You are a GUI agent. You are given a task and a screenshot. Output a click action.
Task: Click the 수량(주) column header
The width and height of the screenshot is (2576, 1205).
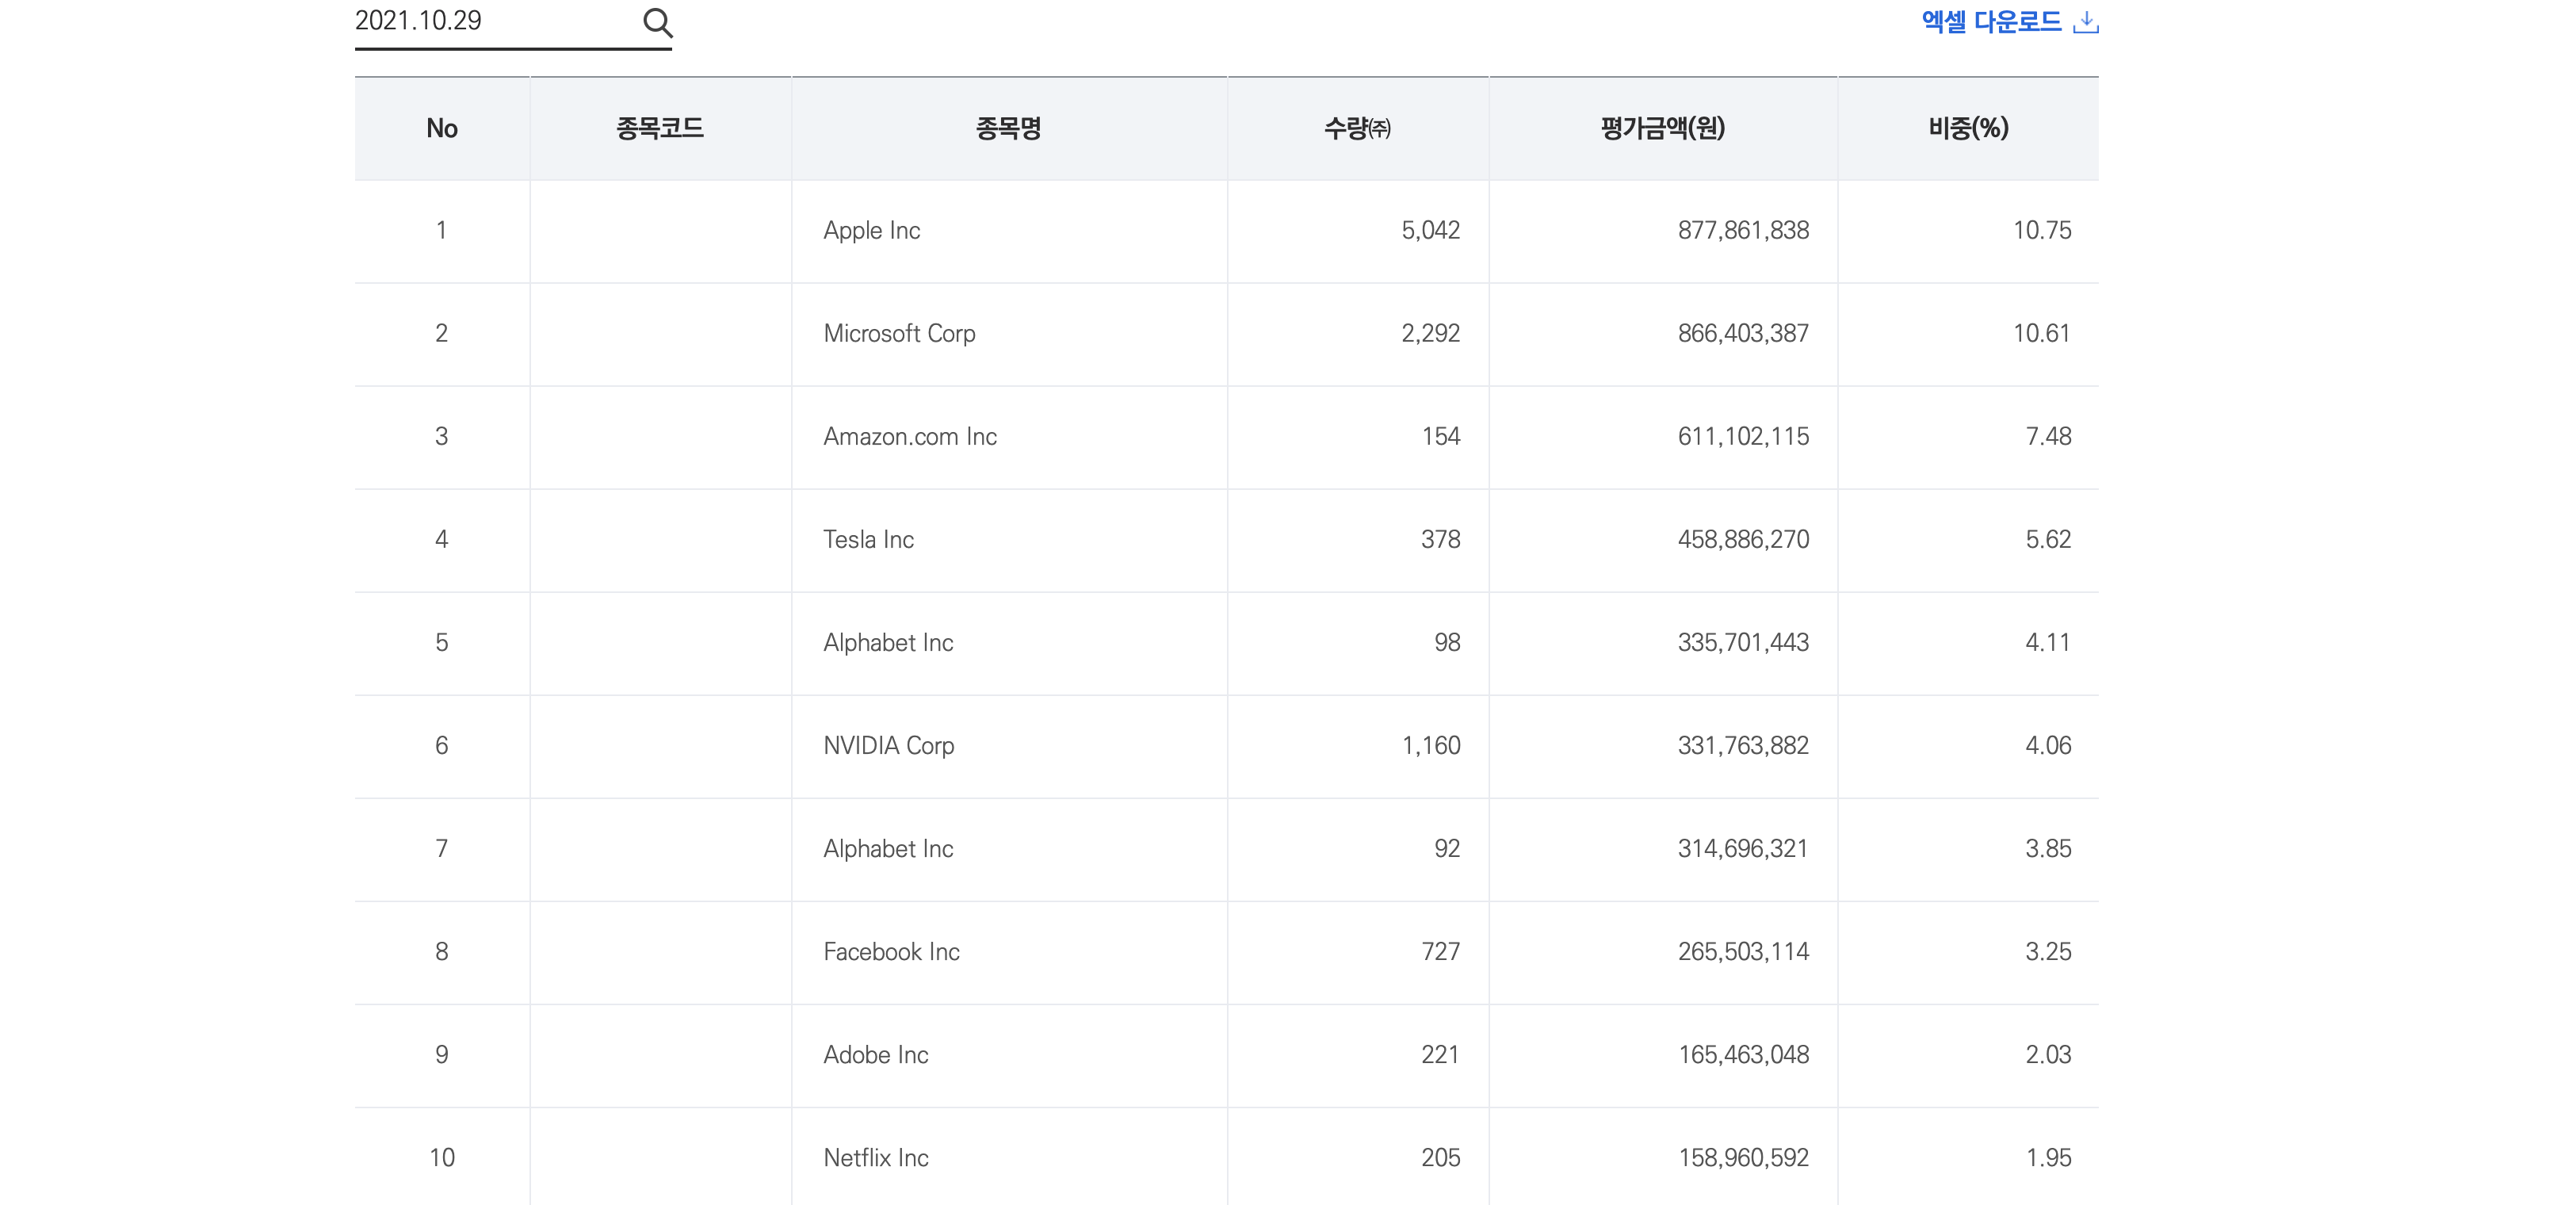tap(1357, 128)
